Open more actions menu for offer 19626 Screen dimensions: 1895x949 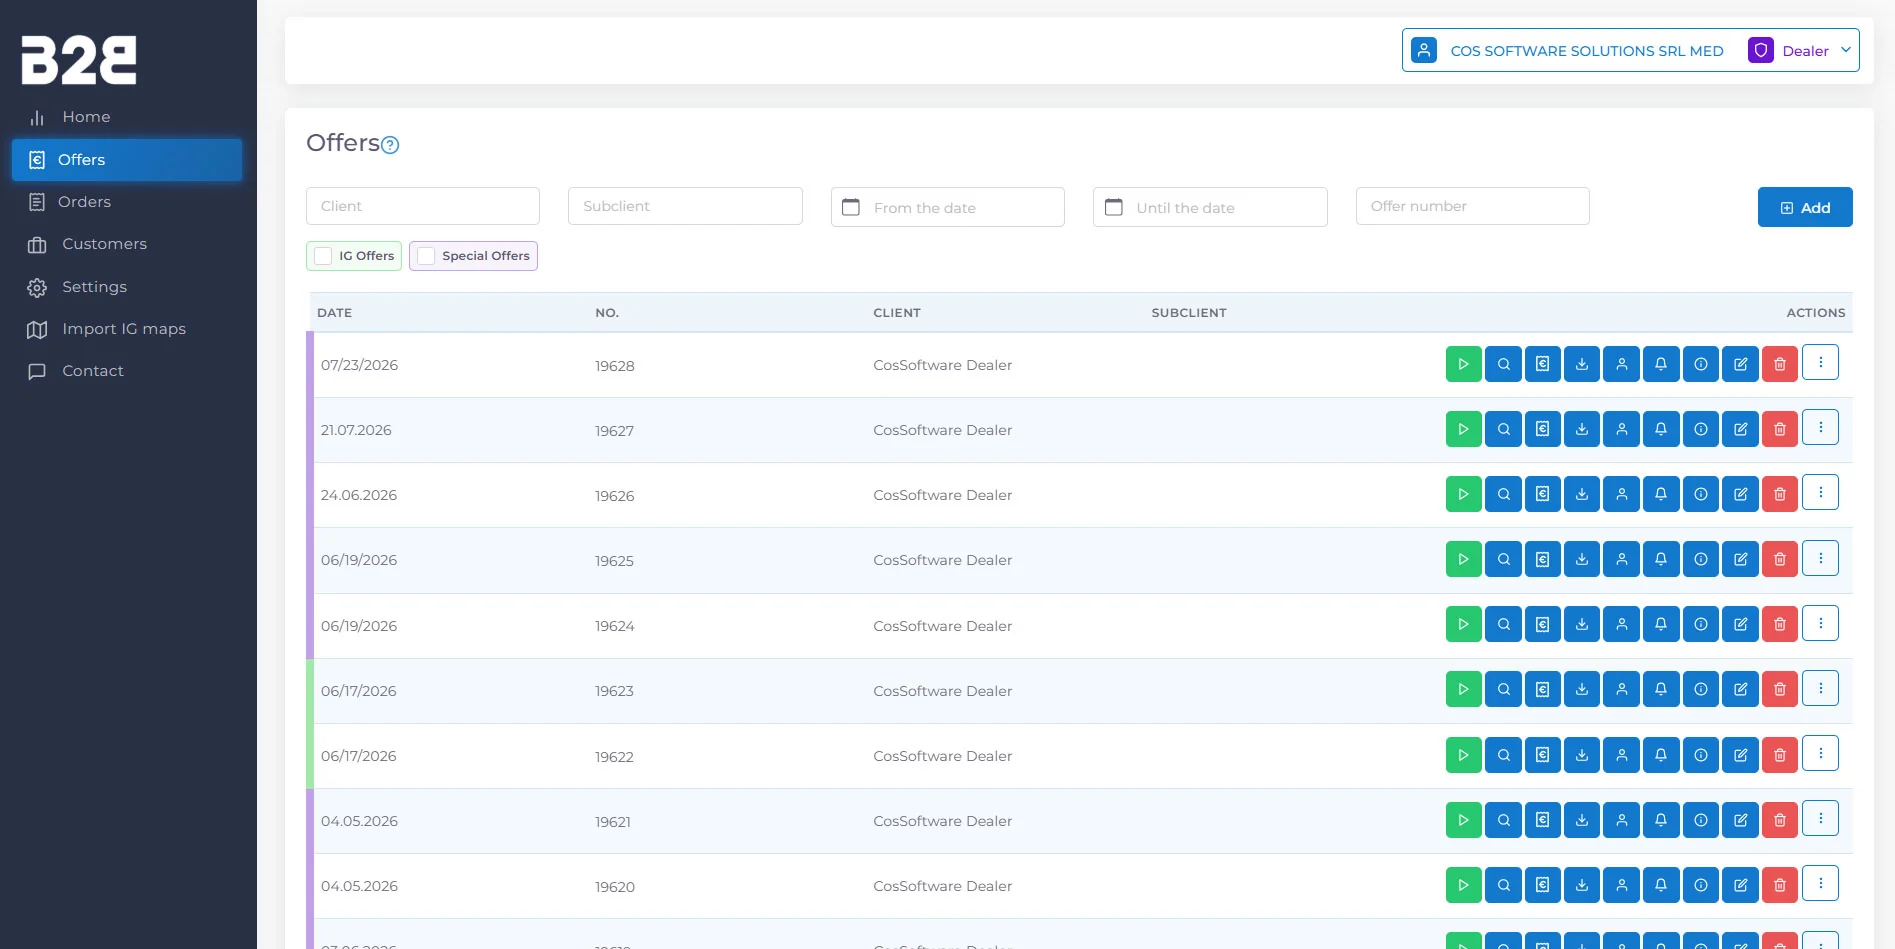[1820, 492]
